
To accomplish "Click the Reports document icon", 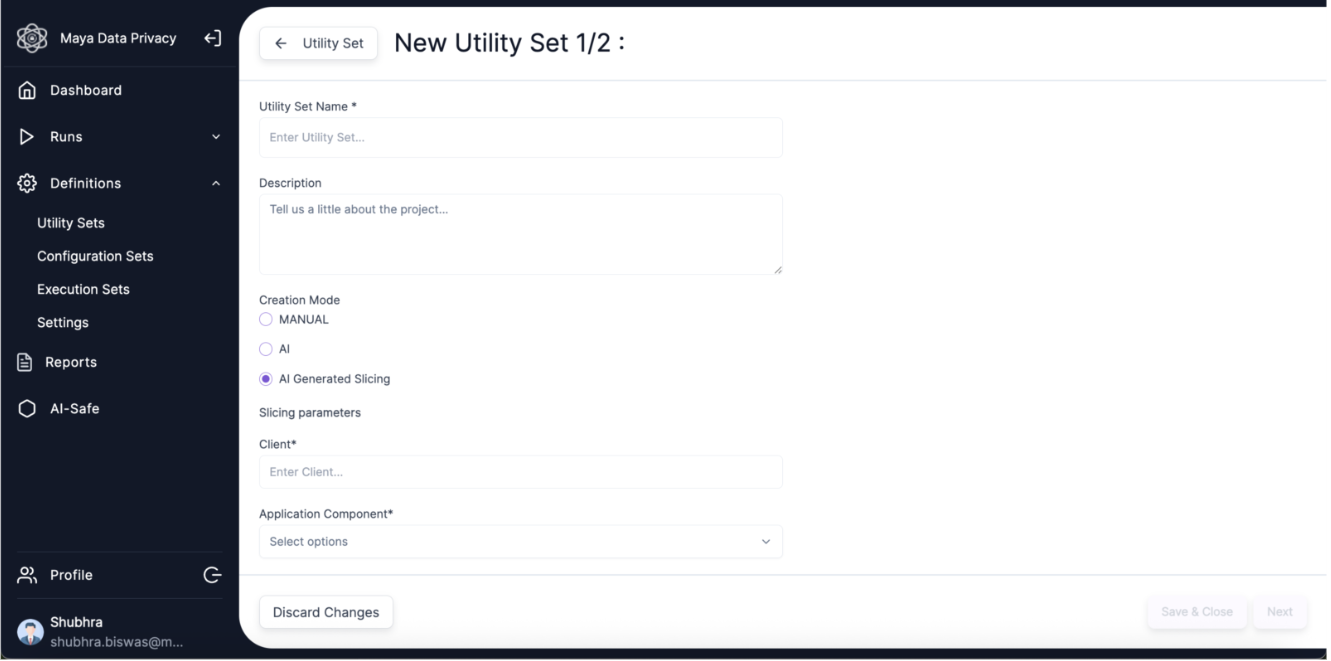I will (x=26, y=362).
